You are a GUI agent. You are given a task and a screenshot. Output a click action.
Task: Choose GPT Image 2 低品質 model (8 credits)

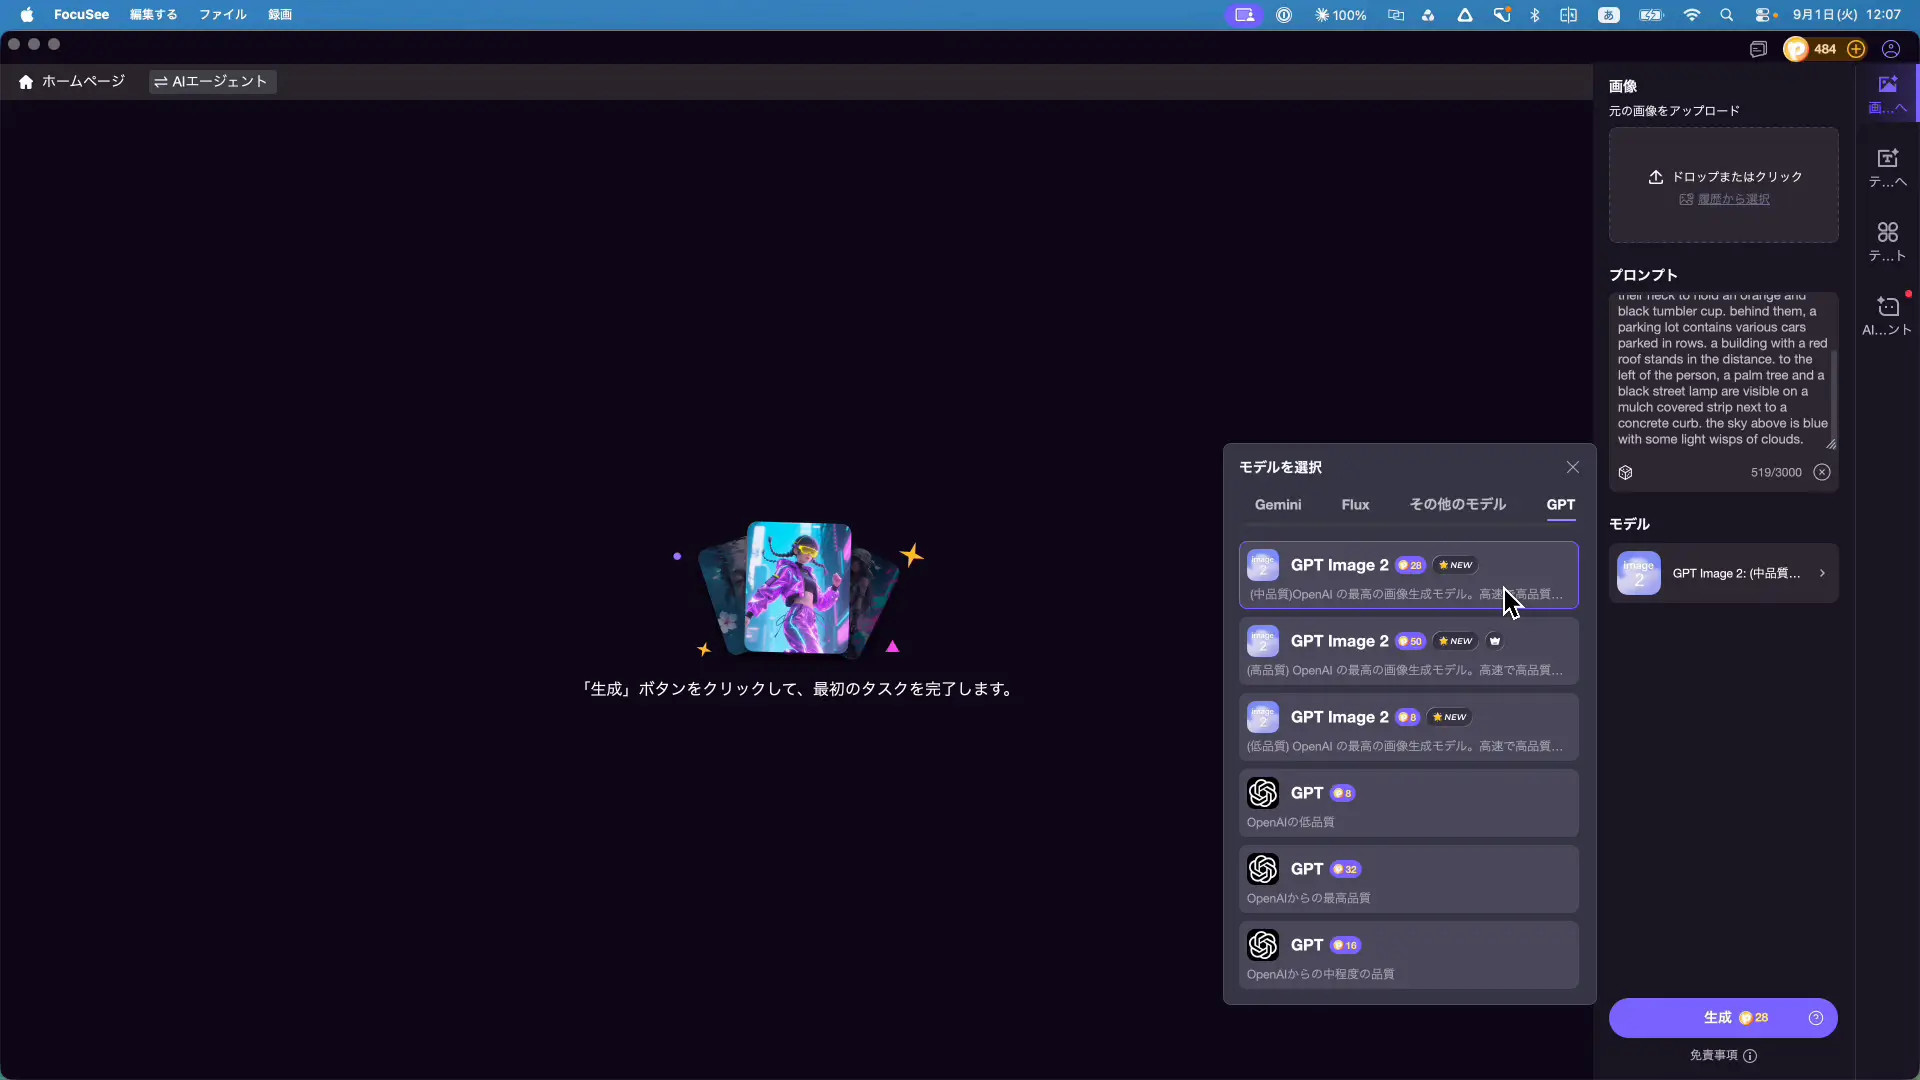1409,727
